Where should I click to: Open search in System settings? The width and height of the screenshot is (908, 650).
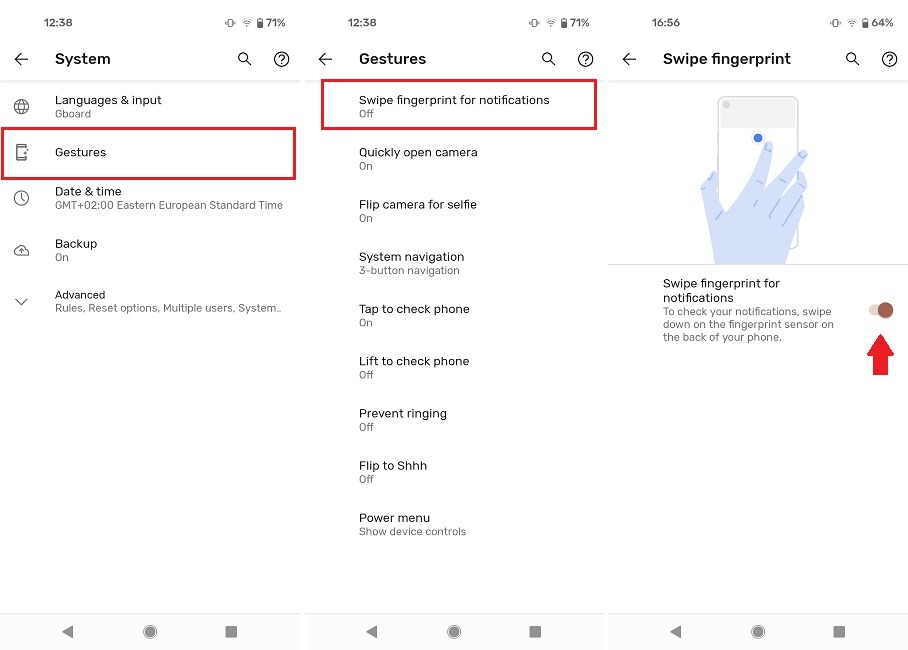244,59
